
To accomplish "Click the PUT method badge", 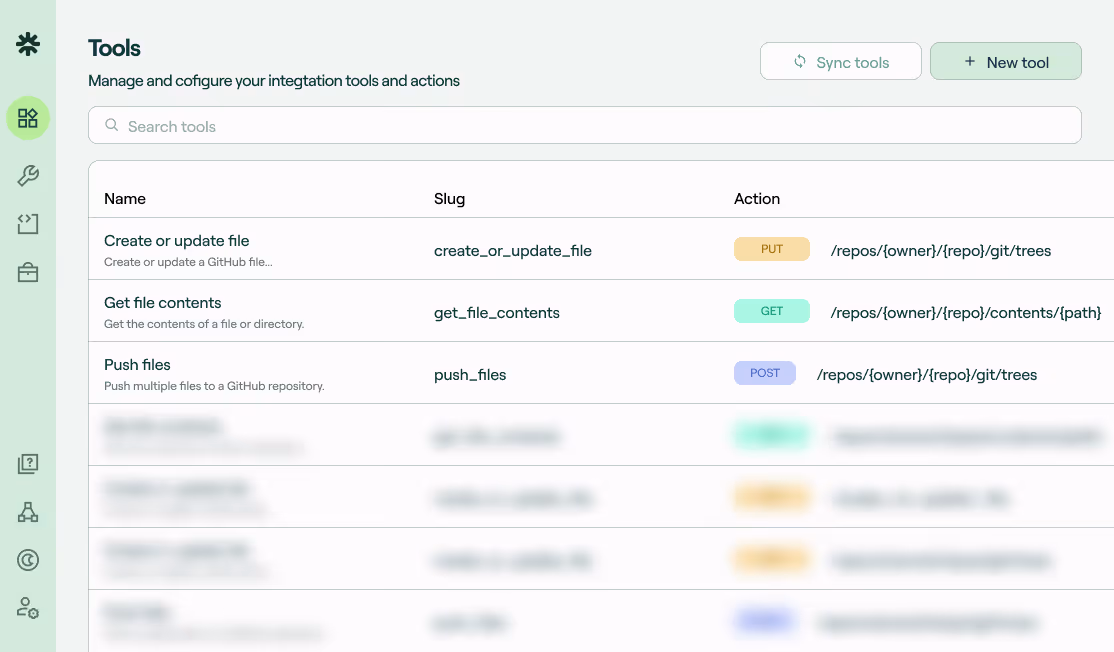I will point(771,249).
